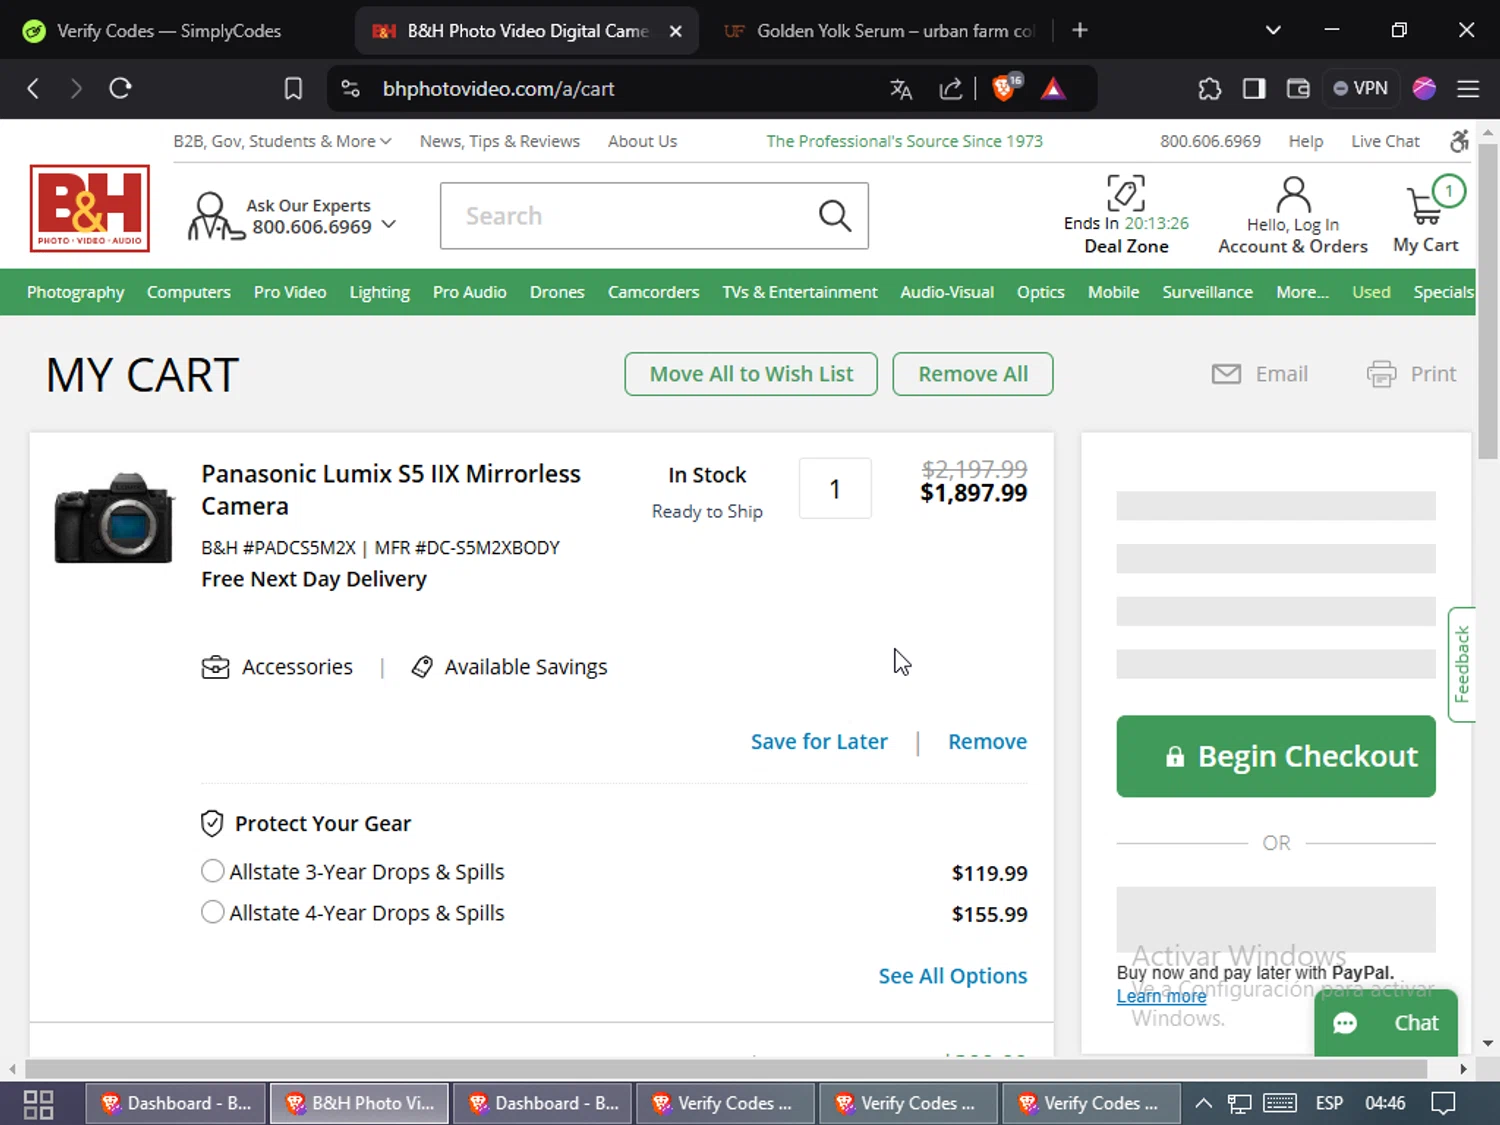Select Allstate 3-Year Drops & Spills

click(x=212, y=871)
